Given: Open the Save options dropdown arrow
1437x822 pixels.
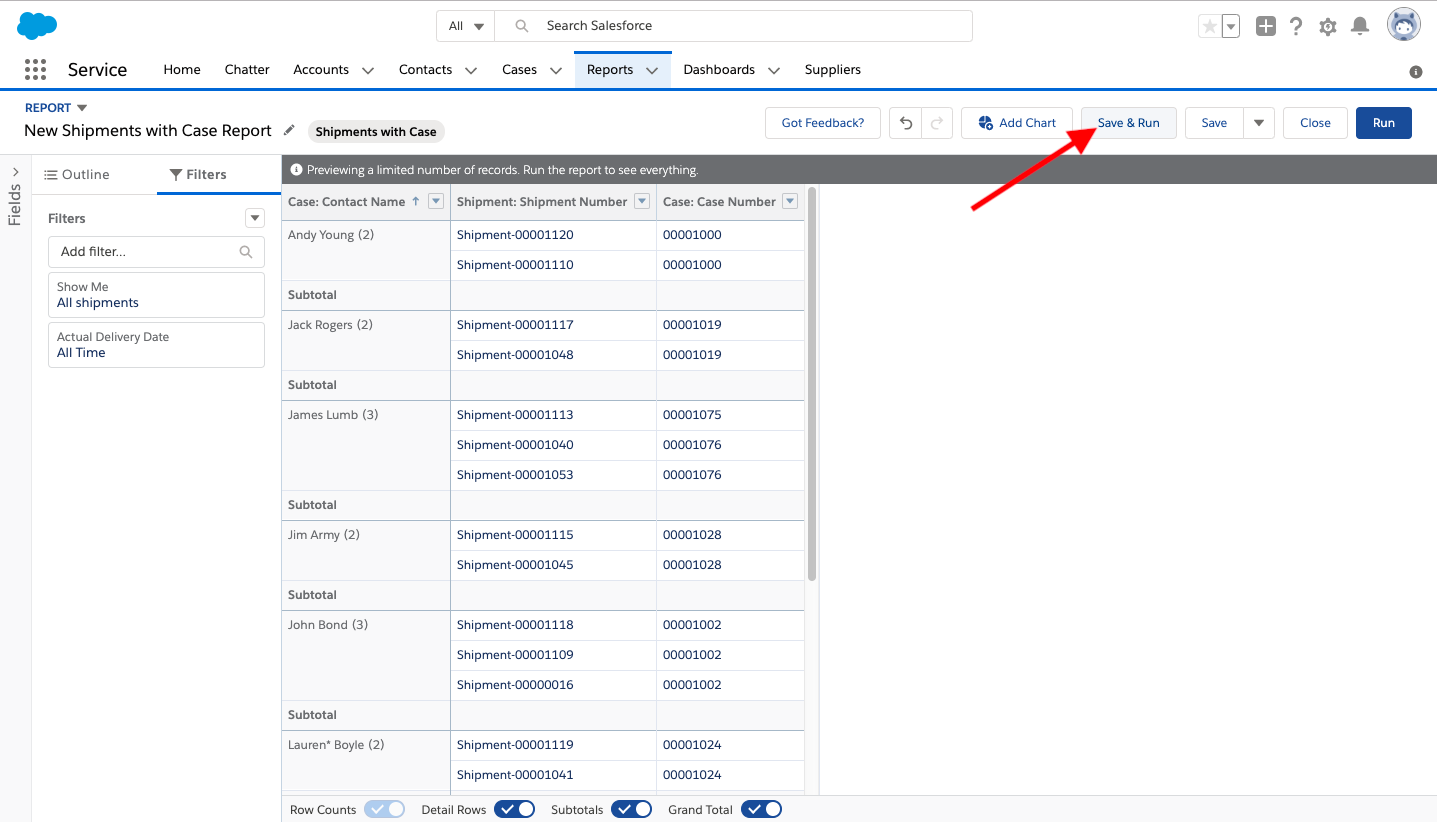Looking at the screenshot, I should tap(1258, 123).
